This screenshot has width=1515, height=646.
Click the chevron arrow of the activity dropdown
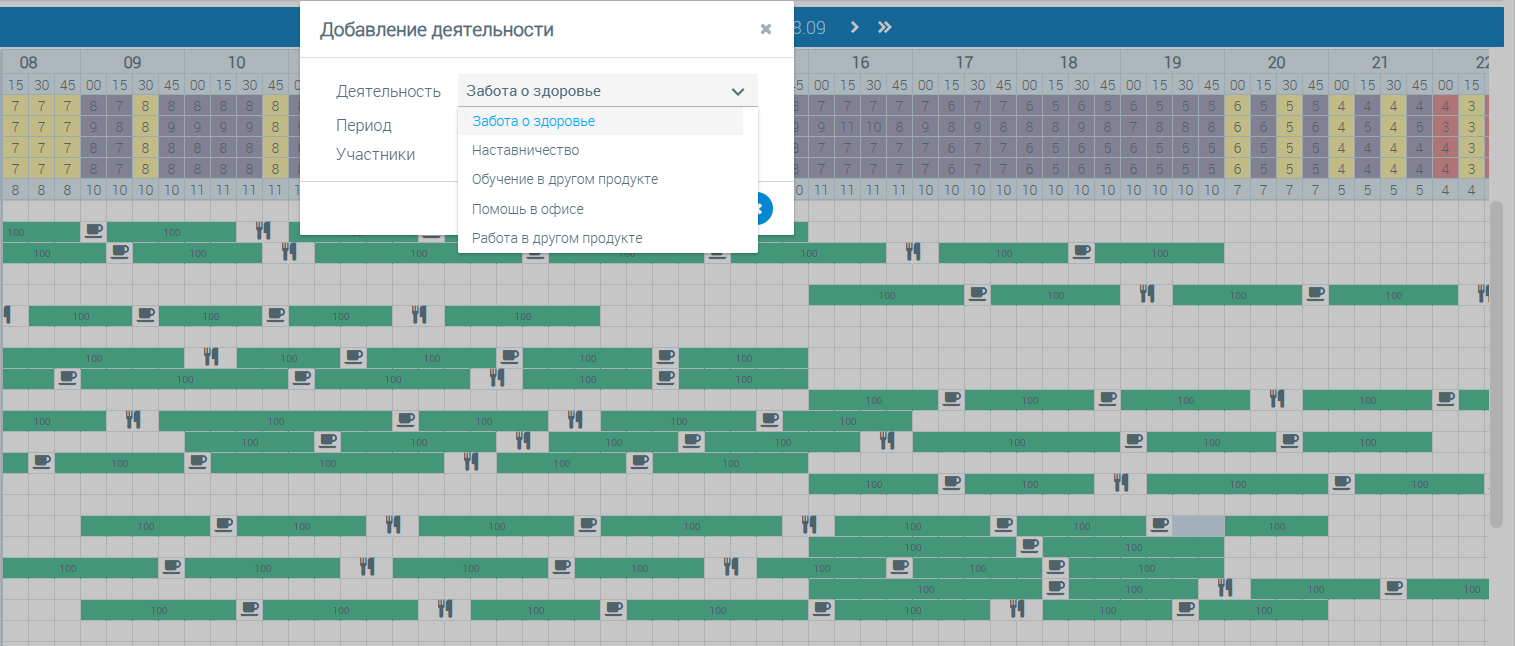coord(738,91)
